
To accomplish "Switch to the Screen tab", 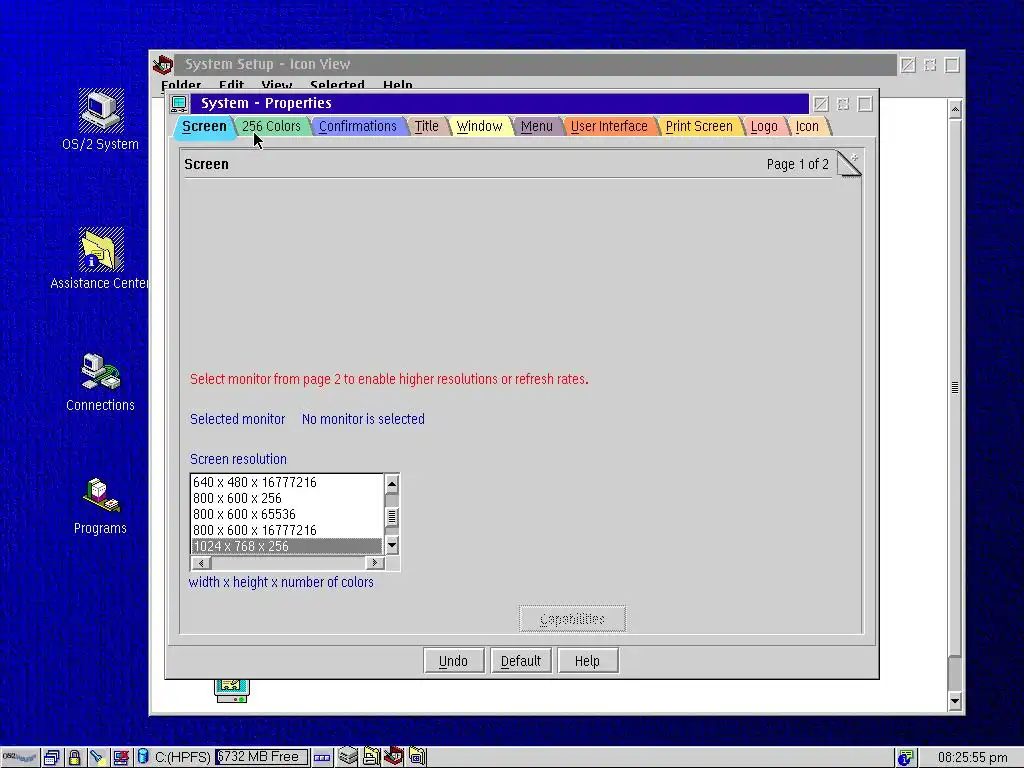I will (x=204, y=126).
